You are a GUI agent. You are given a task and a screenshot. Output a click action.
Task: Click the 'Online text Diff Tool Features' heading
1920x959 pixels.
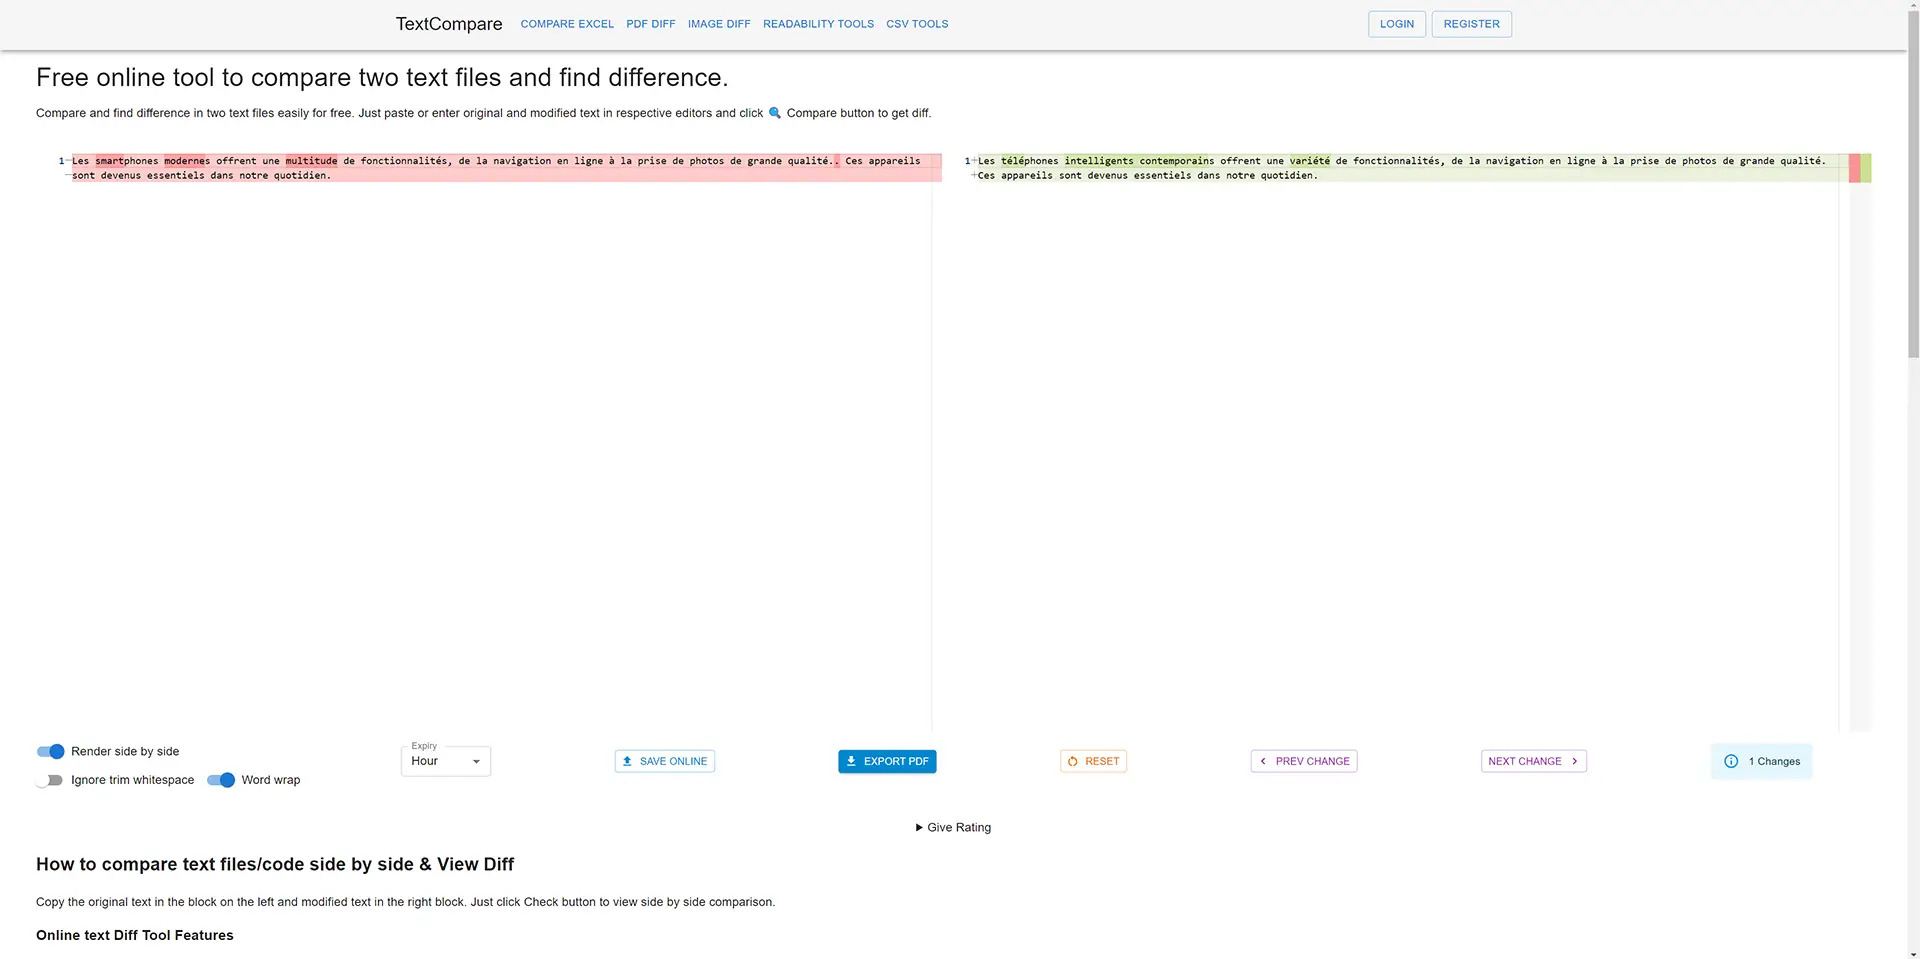(135, 935)
